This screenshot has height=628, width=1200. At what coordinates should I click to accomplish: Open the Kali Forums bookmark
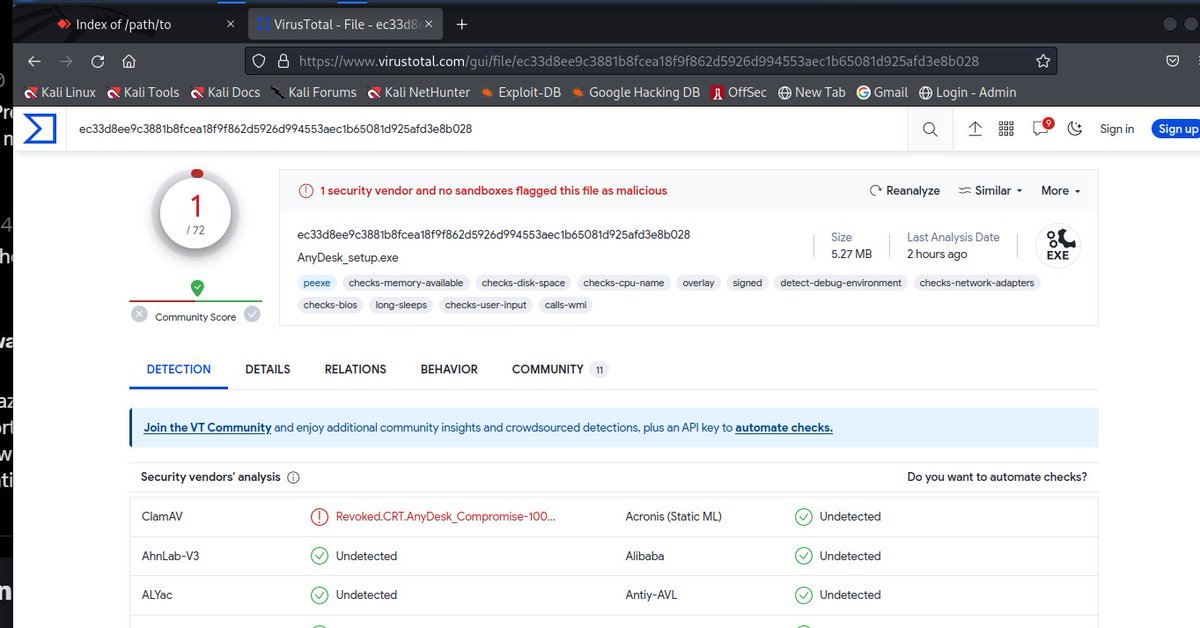(x=313, y=92)
